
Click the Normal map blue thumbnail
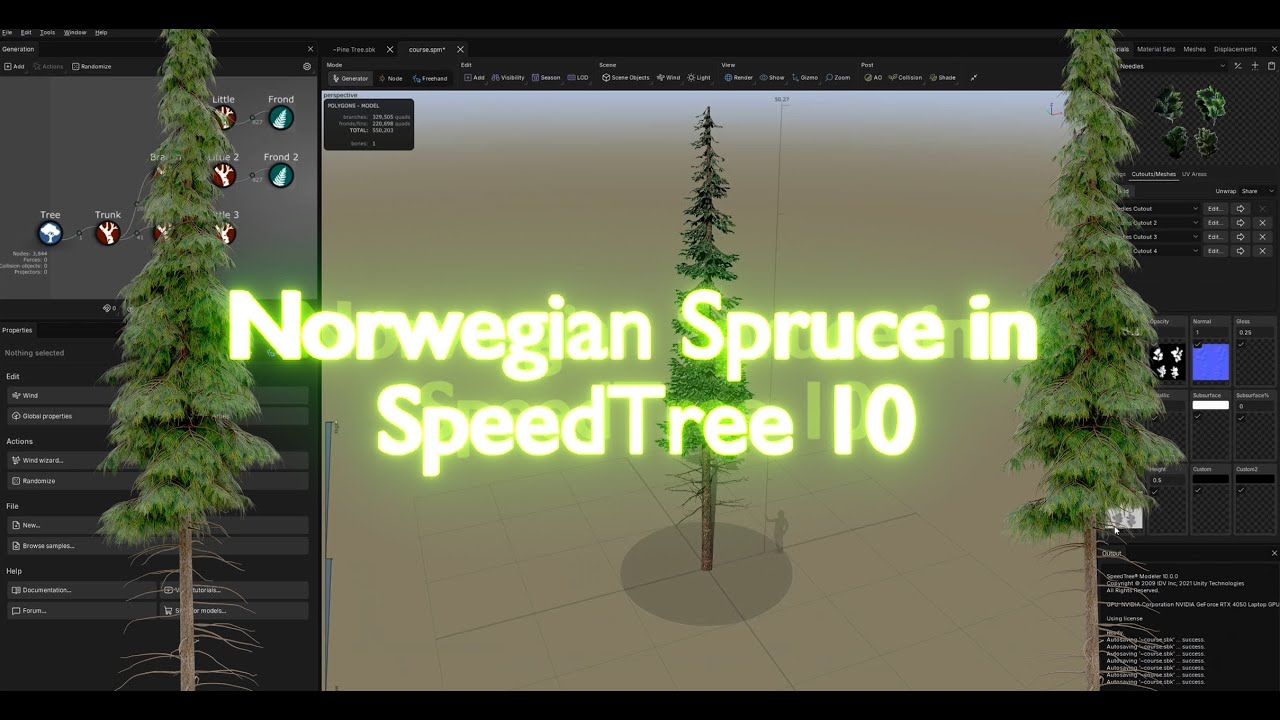pos(1210,362)
